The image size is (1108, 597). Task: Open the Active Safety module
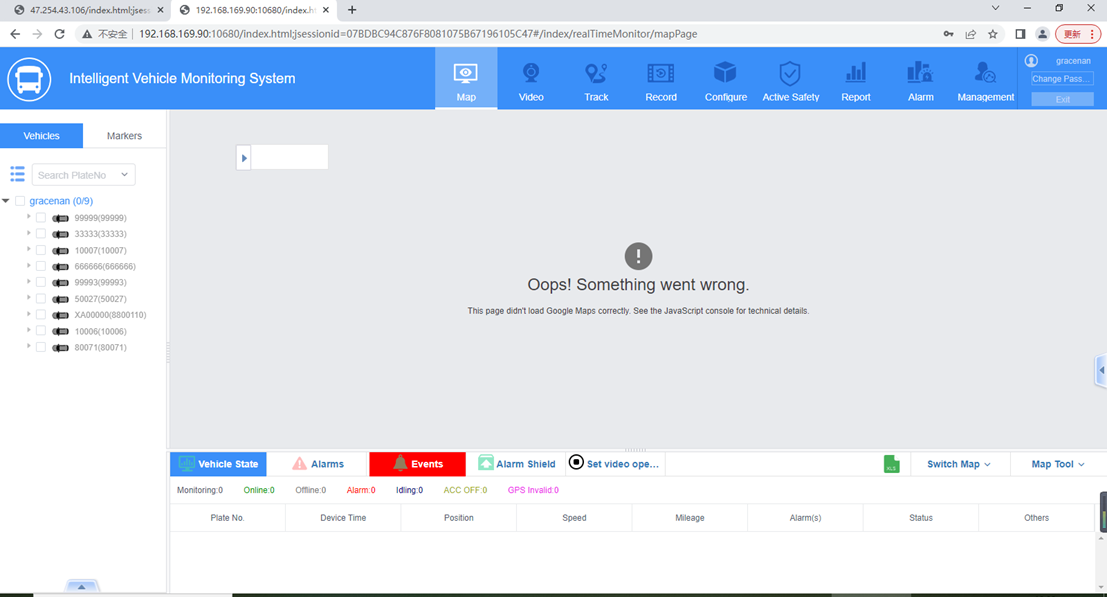pyautogui.click(x=791, y=78)
